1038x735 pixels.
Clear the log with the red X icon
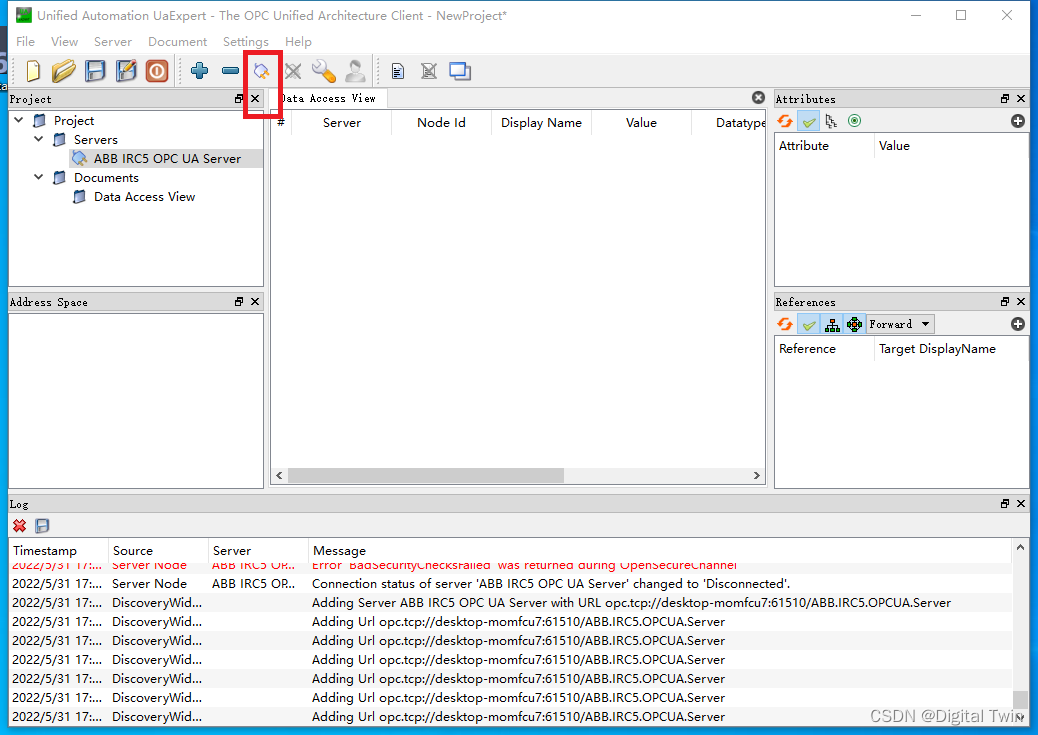(20, 526)
